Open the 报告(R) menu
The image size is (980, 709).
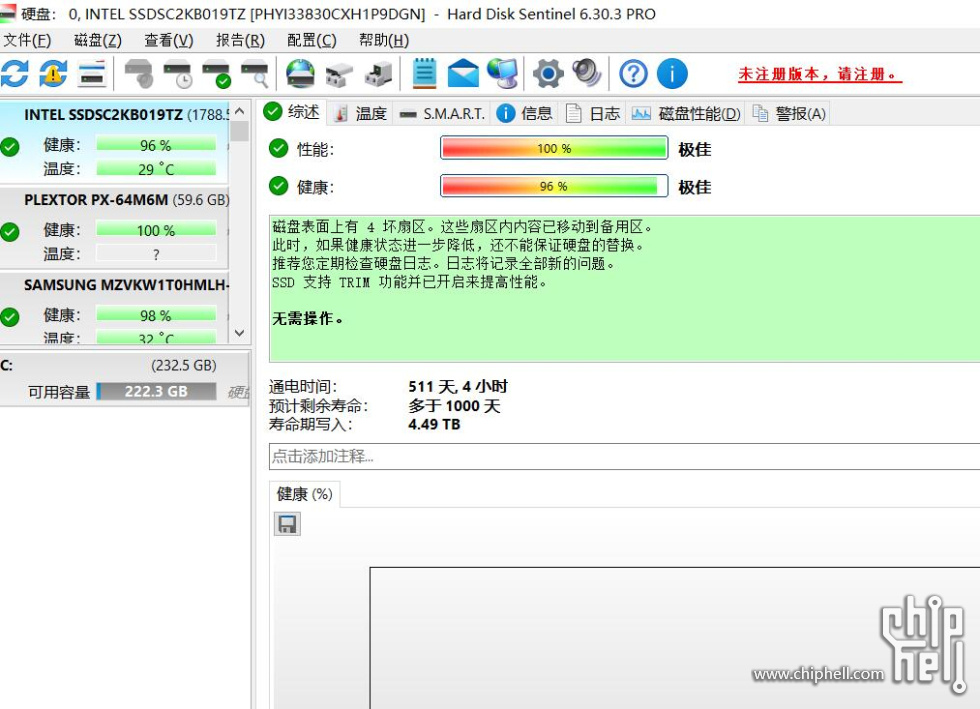[x=240, y=40]
